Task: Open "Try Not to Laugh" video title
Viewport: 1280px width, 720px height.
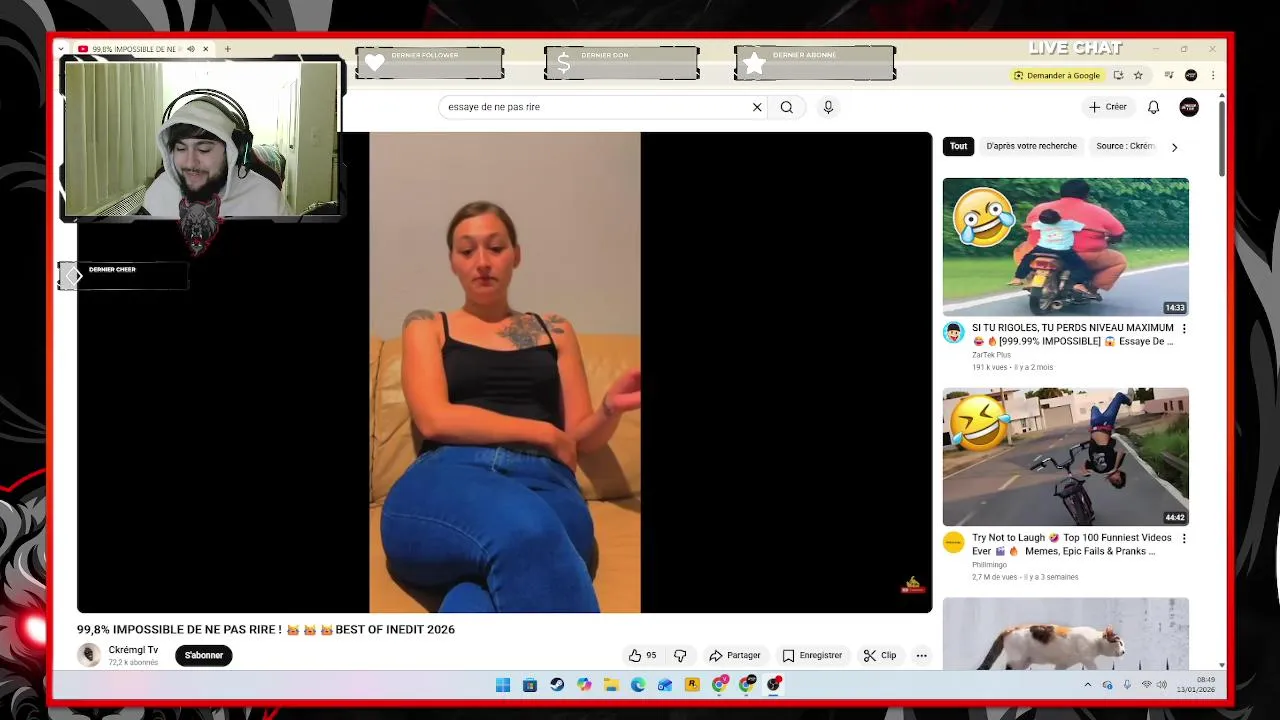Action: pyautogui.click(x=1071, y=544)
